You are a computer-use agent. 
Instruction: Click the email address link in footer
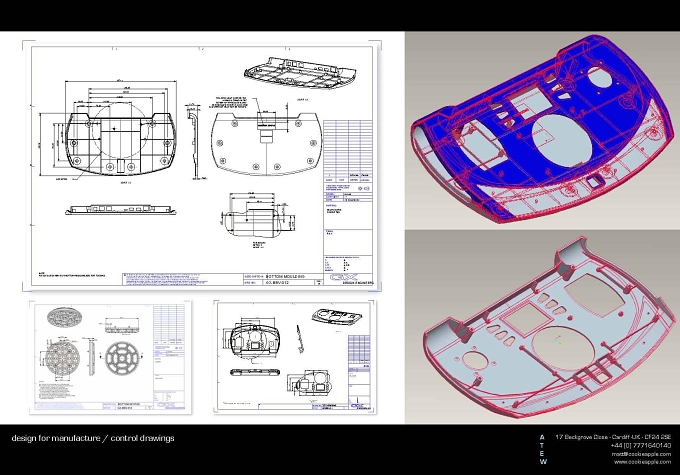tap(641, 454)
